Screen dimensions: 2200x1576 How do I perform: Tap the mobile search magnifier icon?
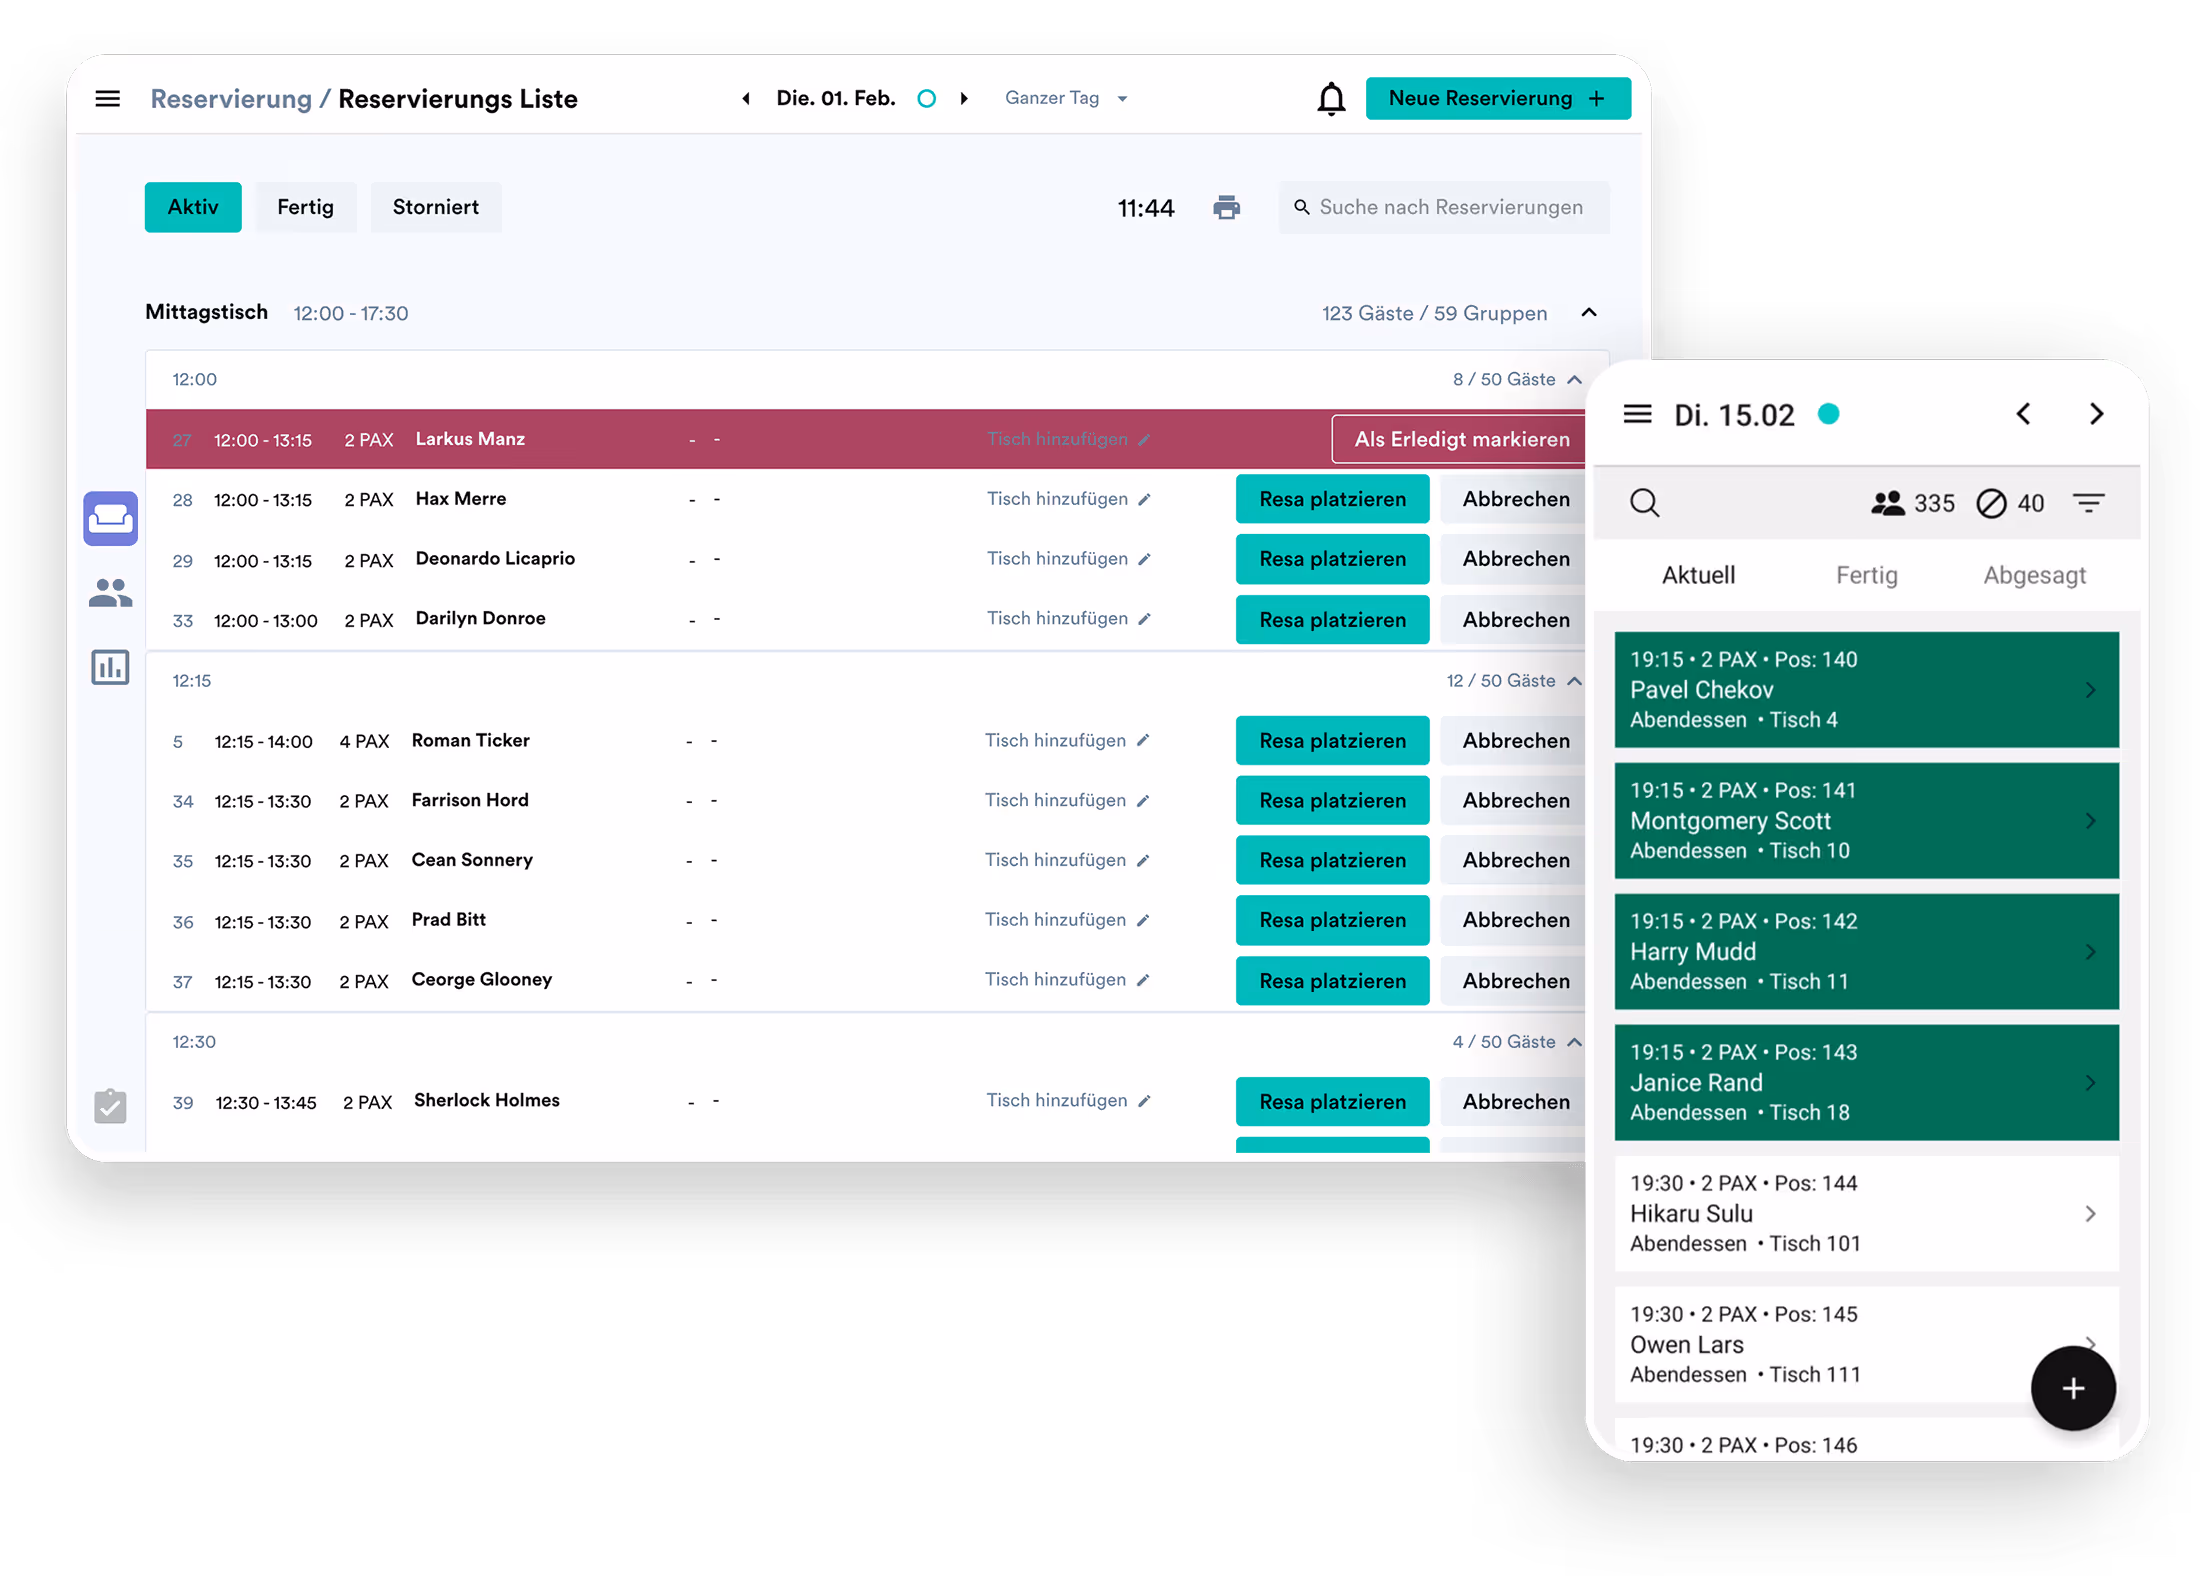[1644, 503]
